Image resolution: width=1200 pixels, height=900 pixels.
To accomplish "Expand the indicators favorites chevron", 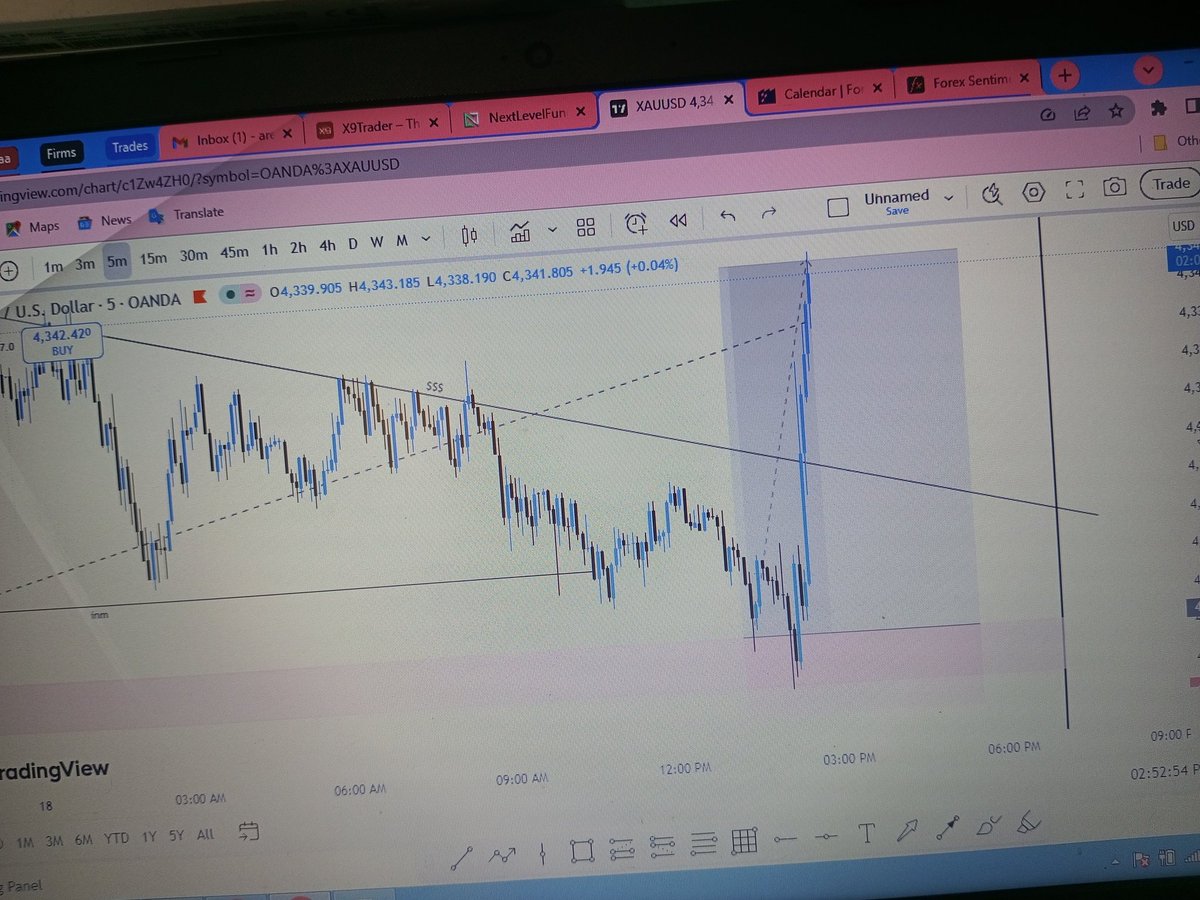I will click(552, 230).
